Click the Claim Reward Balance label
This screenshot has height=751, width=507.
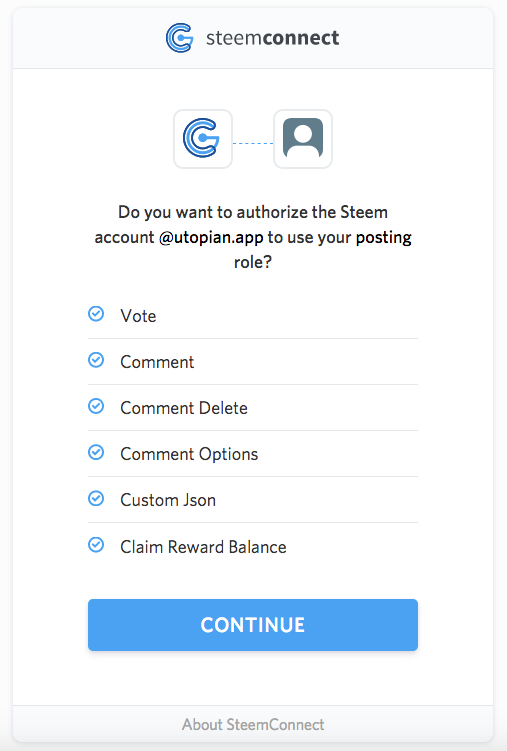pyautogui.click(x=203, y=547)
